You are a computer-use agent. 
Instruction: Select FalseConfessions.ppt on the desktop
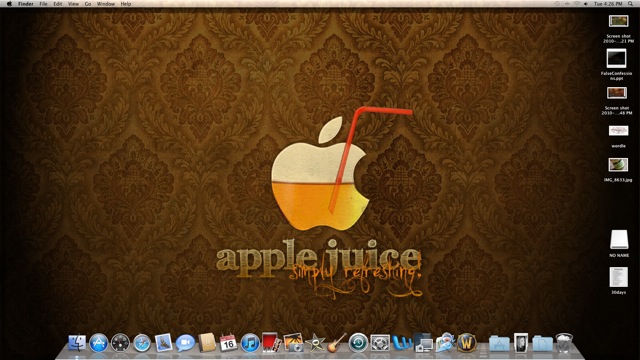[x=616, y=58]
